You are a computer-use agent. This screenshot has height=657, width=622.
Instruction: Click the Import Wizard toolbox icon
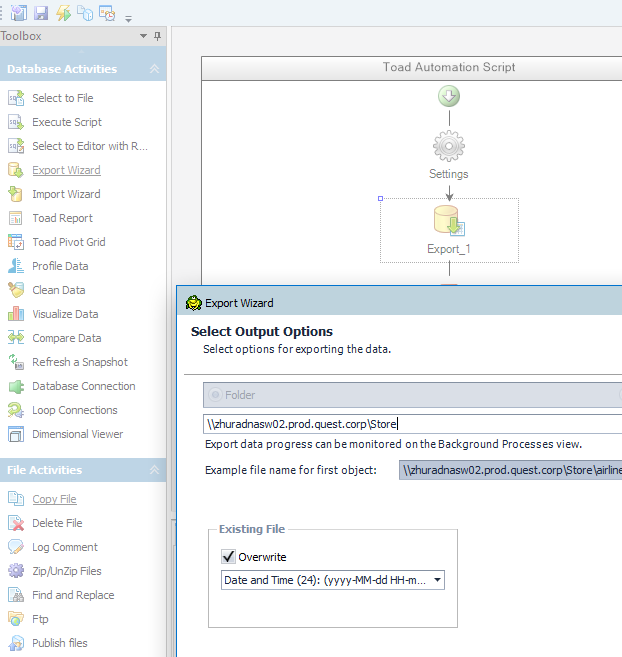click(x=16, y=194)
